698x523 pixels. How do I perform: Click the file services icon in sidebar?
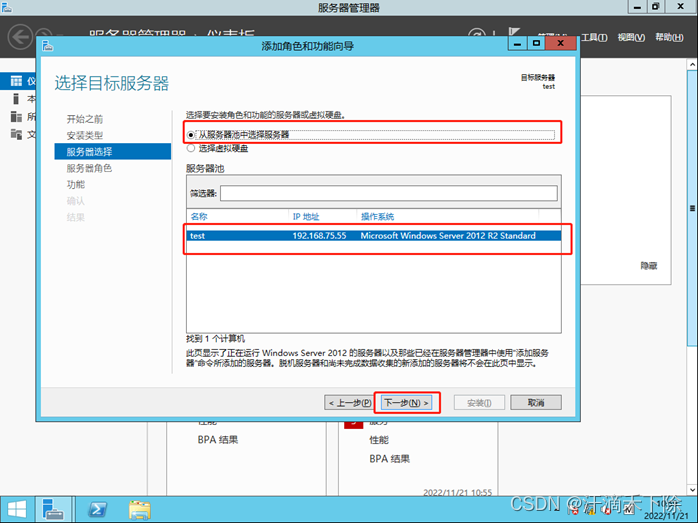16,134
